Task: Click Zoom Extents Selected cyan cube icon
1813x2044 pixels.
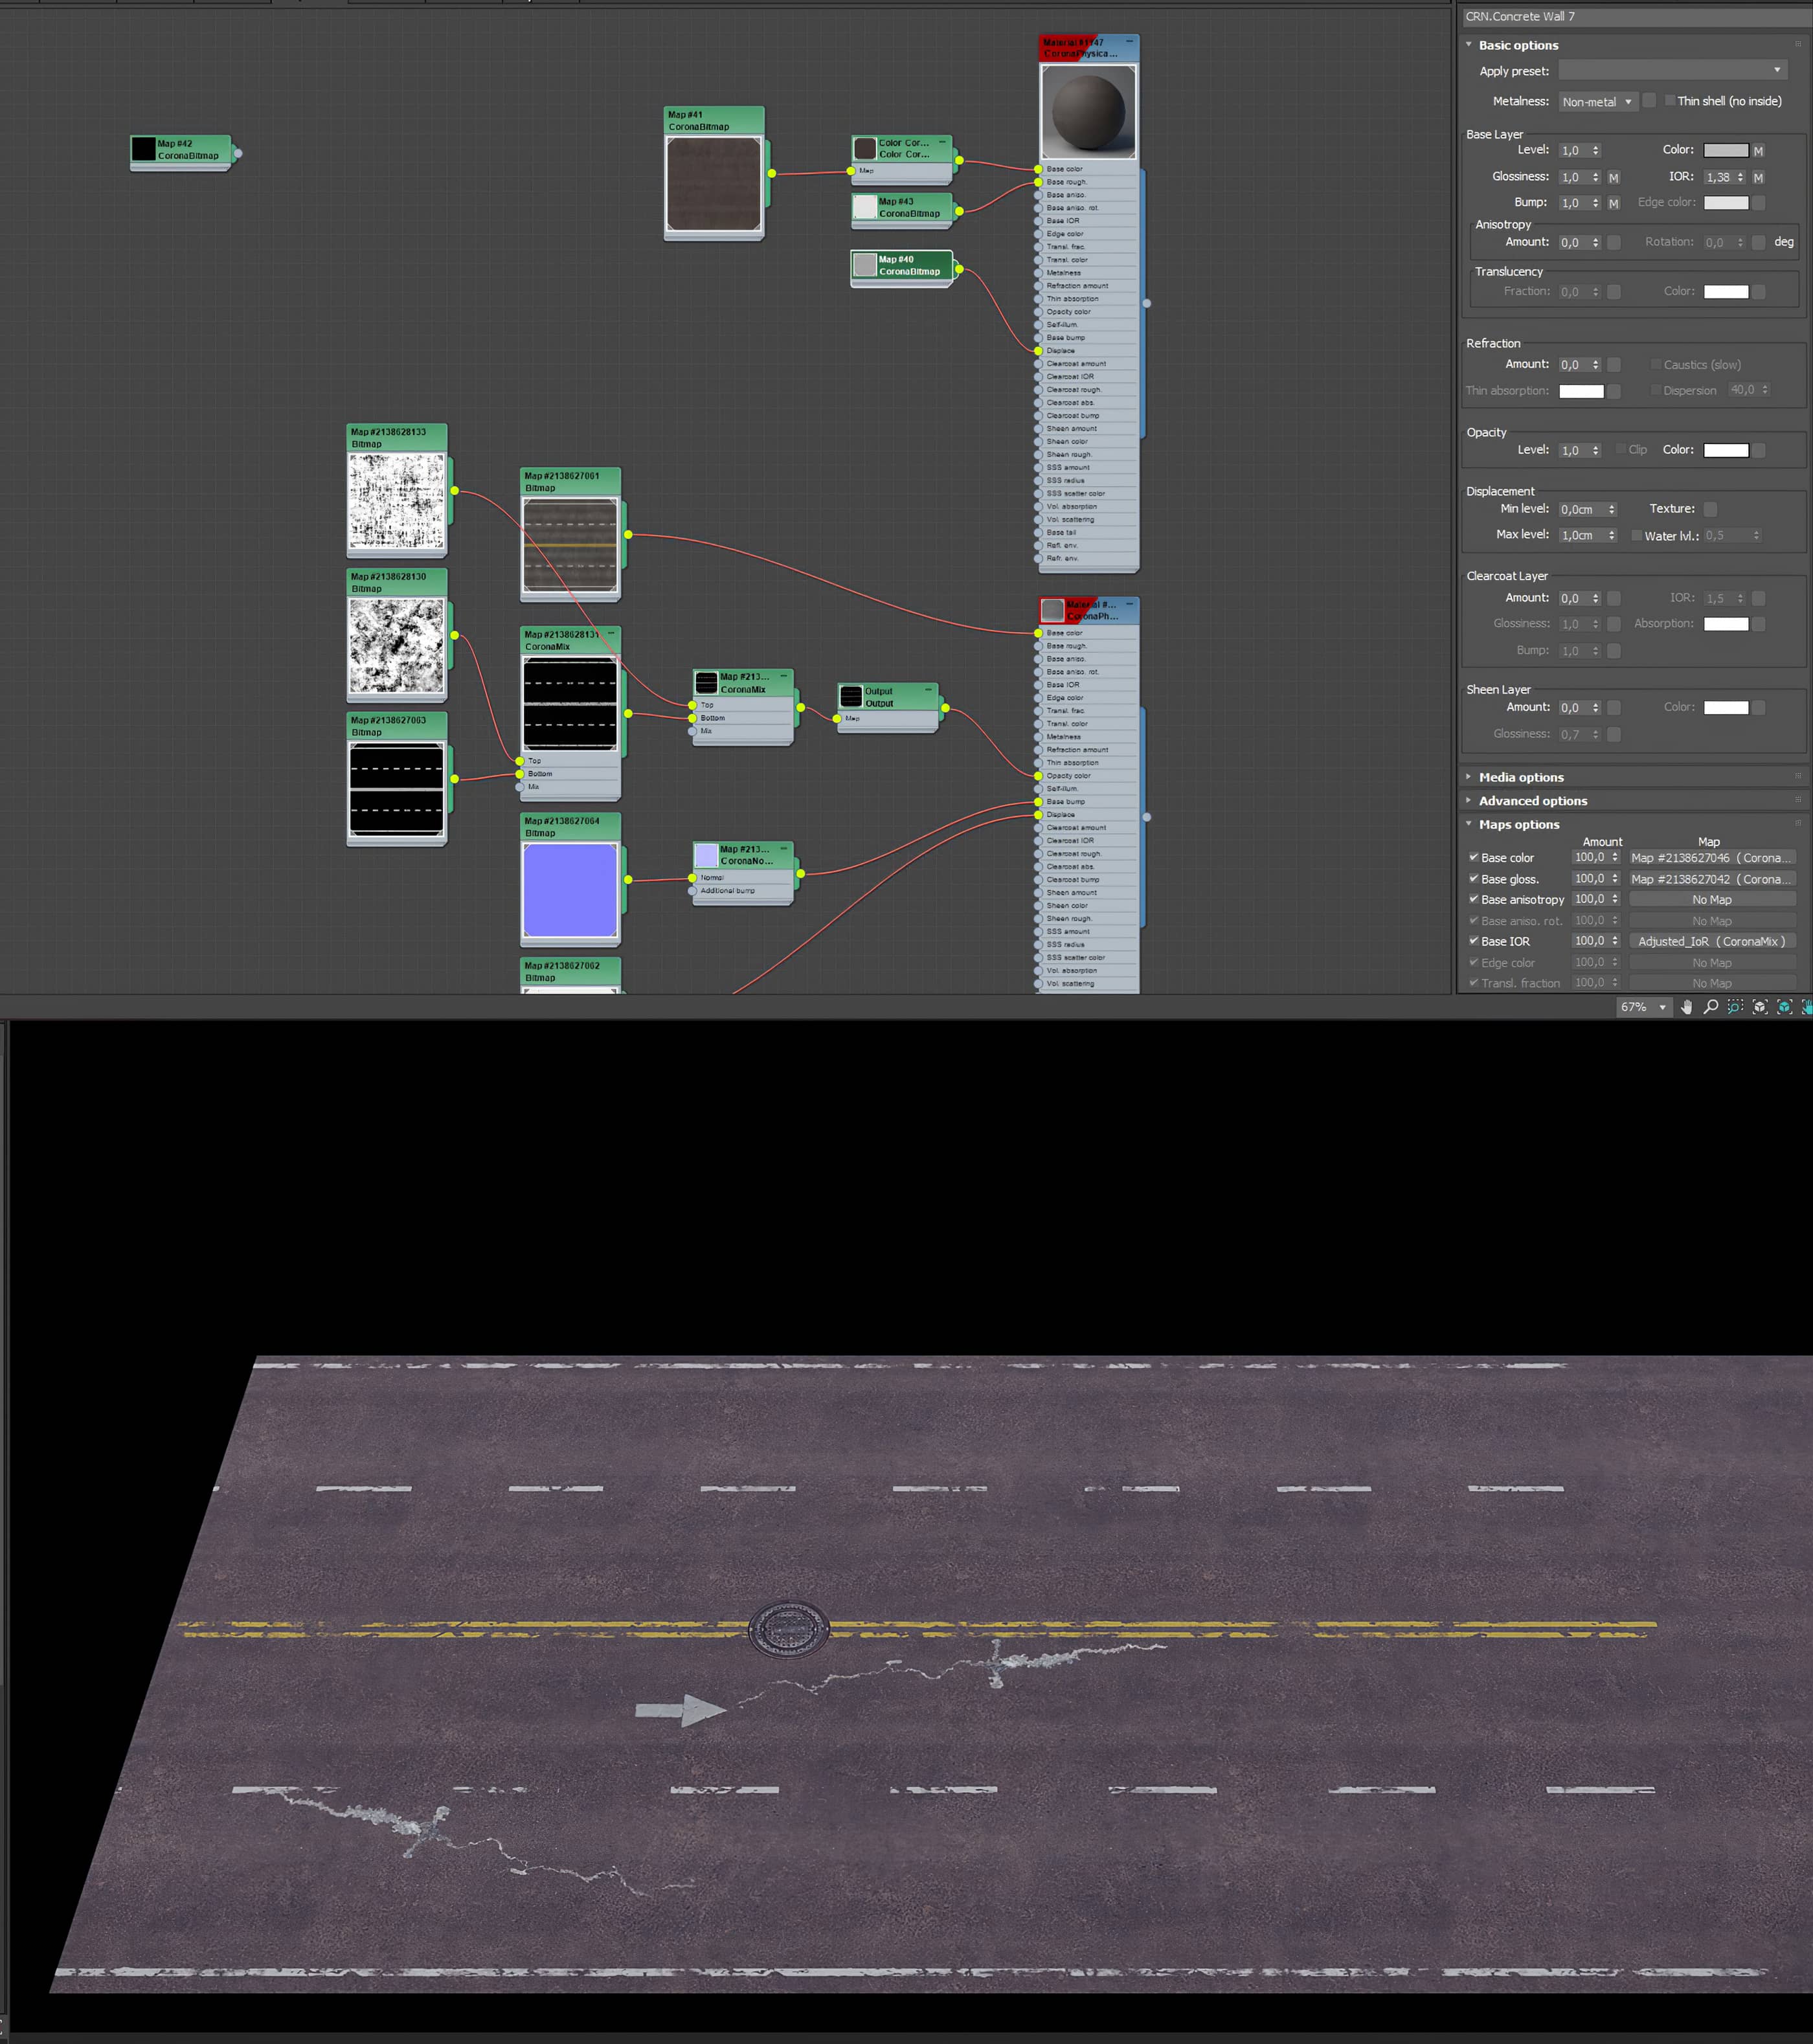Action: pyautogui.click(x=1784, y=1007)
